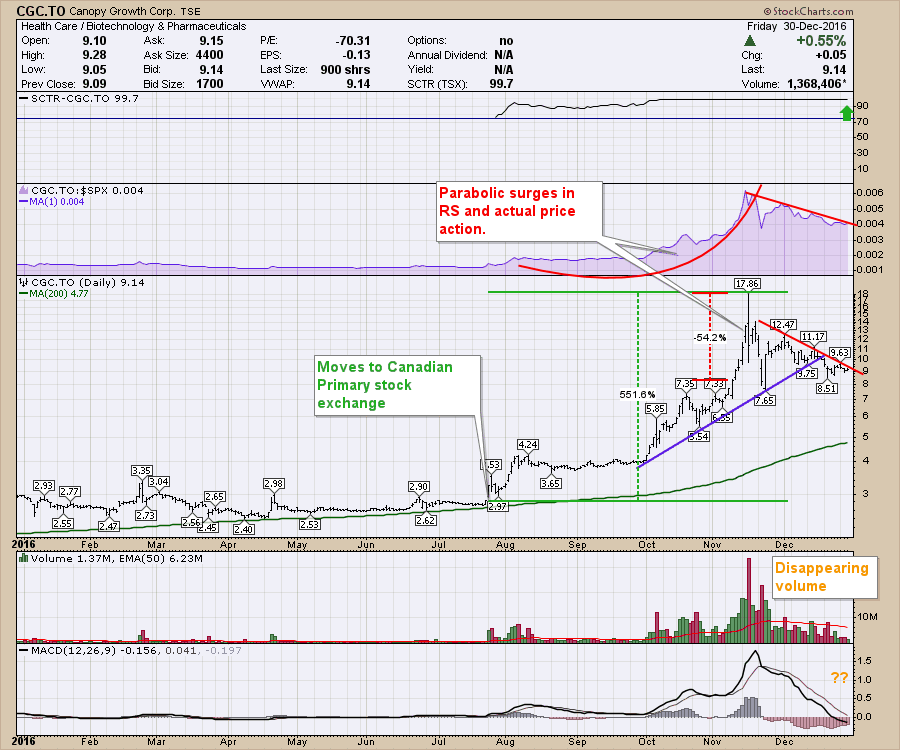Click the date Friday 30-Dec-2016
900x750 pixels.
[x=797, y=26]
